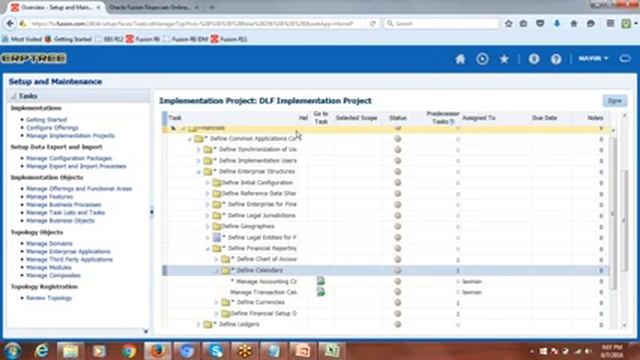Image resolution: width=640 pixels, height=360 pixels.
Task: Click the Define Legal Entities task list icon
Action: 217,237
